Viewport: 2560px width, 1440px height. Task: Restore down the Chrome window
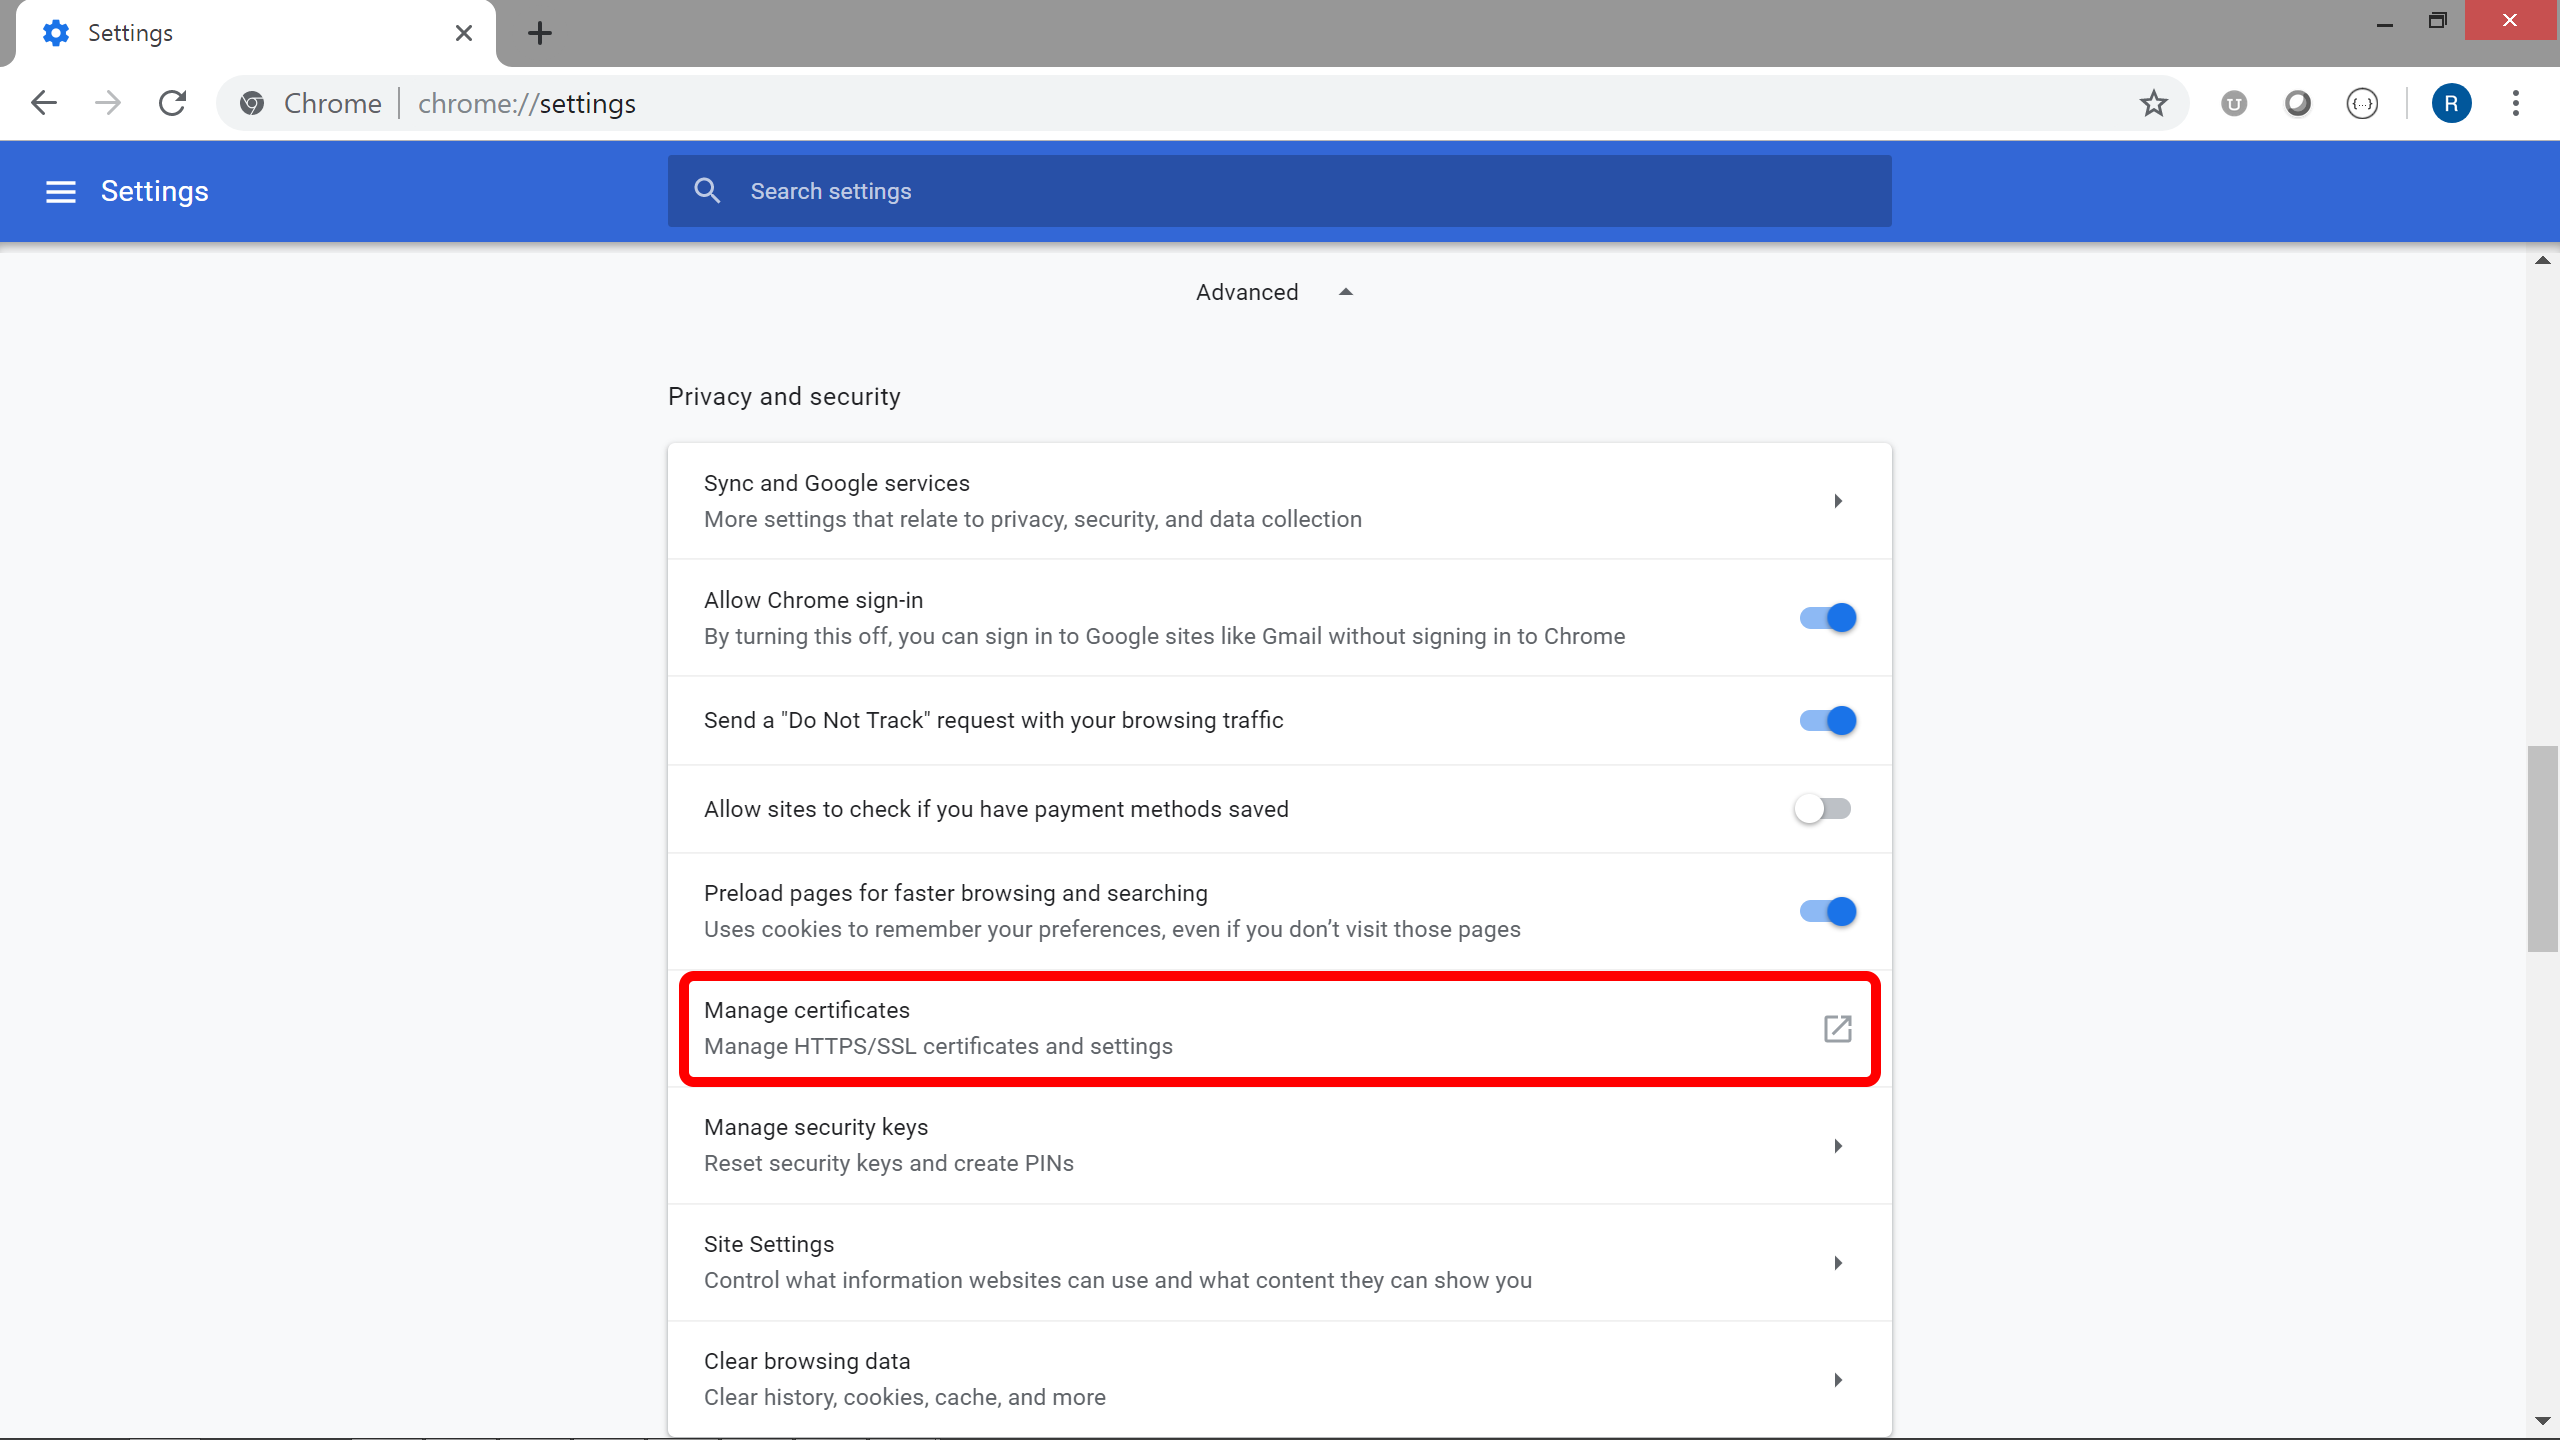(x=2437, y=21)
